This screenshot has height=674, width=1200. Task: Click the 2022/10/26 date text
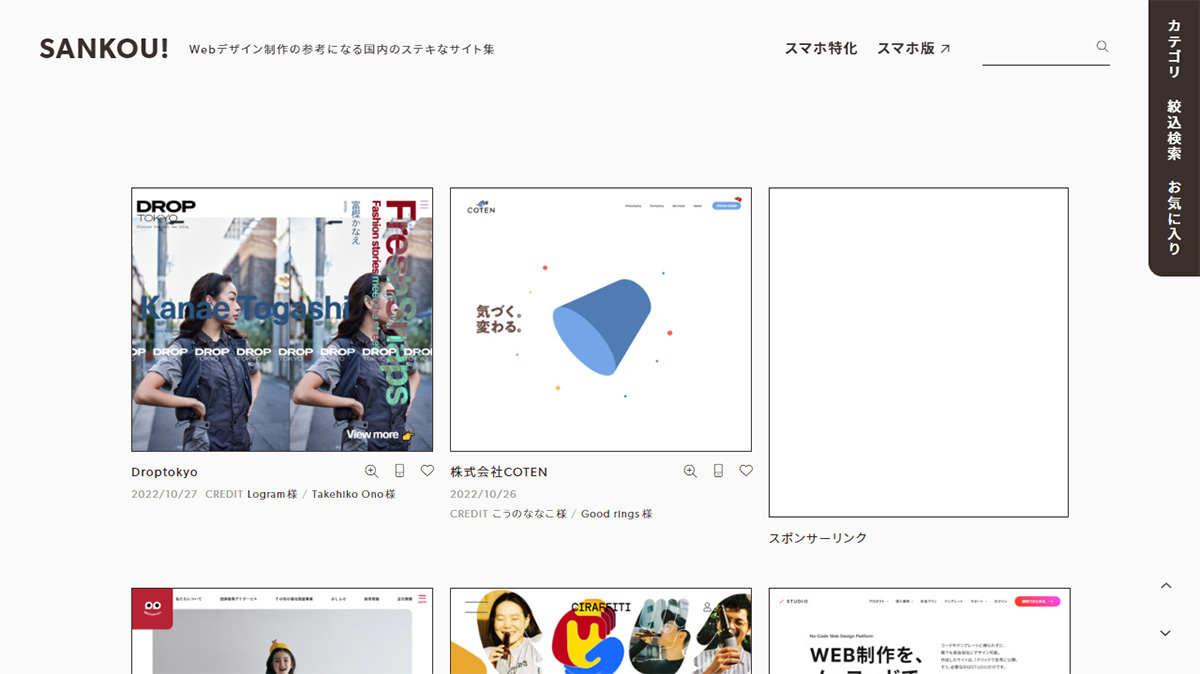coord(483,494)
